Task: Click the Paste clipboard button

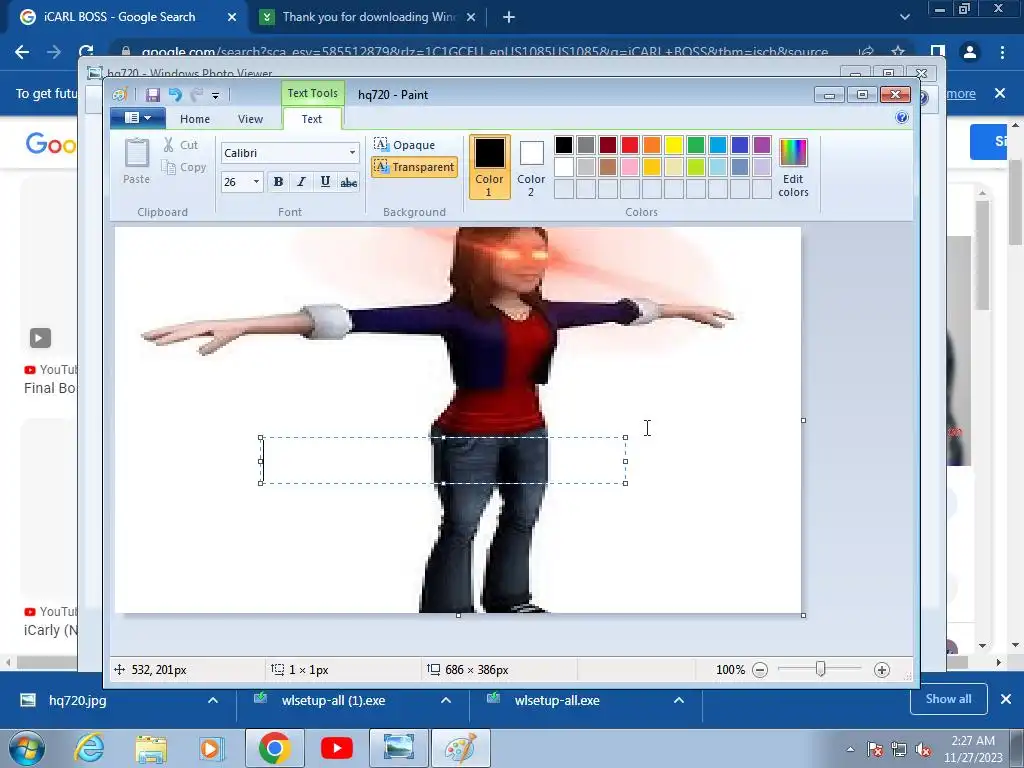Action: (136, 161)
